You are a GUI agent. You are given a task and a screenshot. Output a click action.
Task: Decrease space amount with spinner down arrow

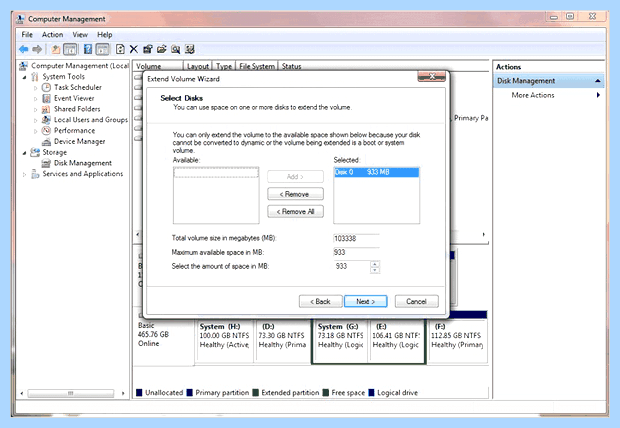[375, 270]
